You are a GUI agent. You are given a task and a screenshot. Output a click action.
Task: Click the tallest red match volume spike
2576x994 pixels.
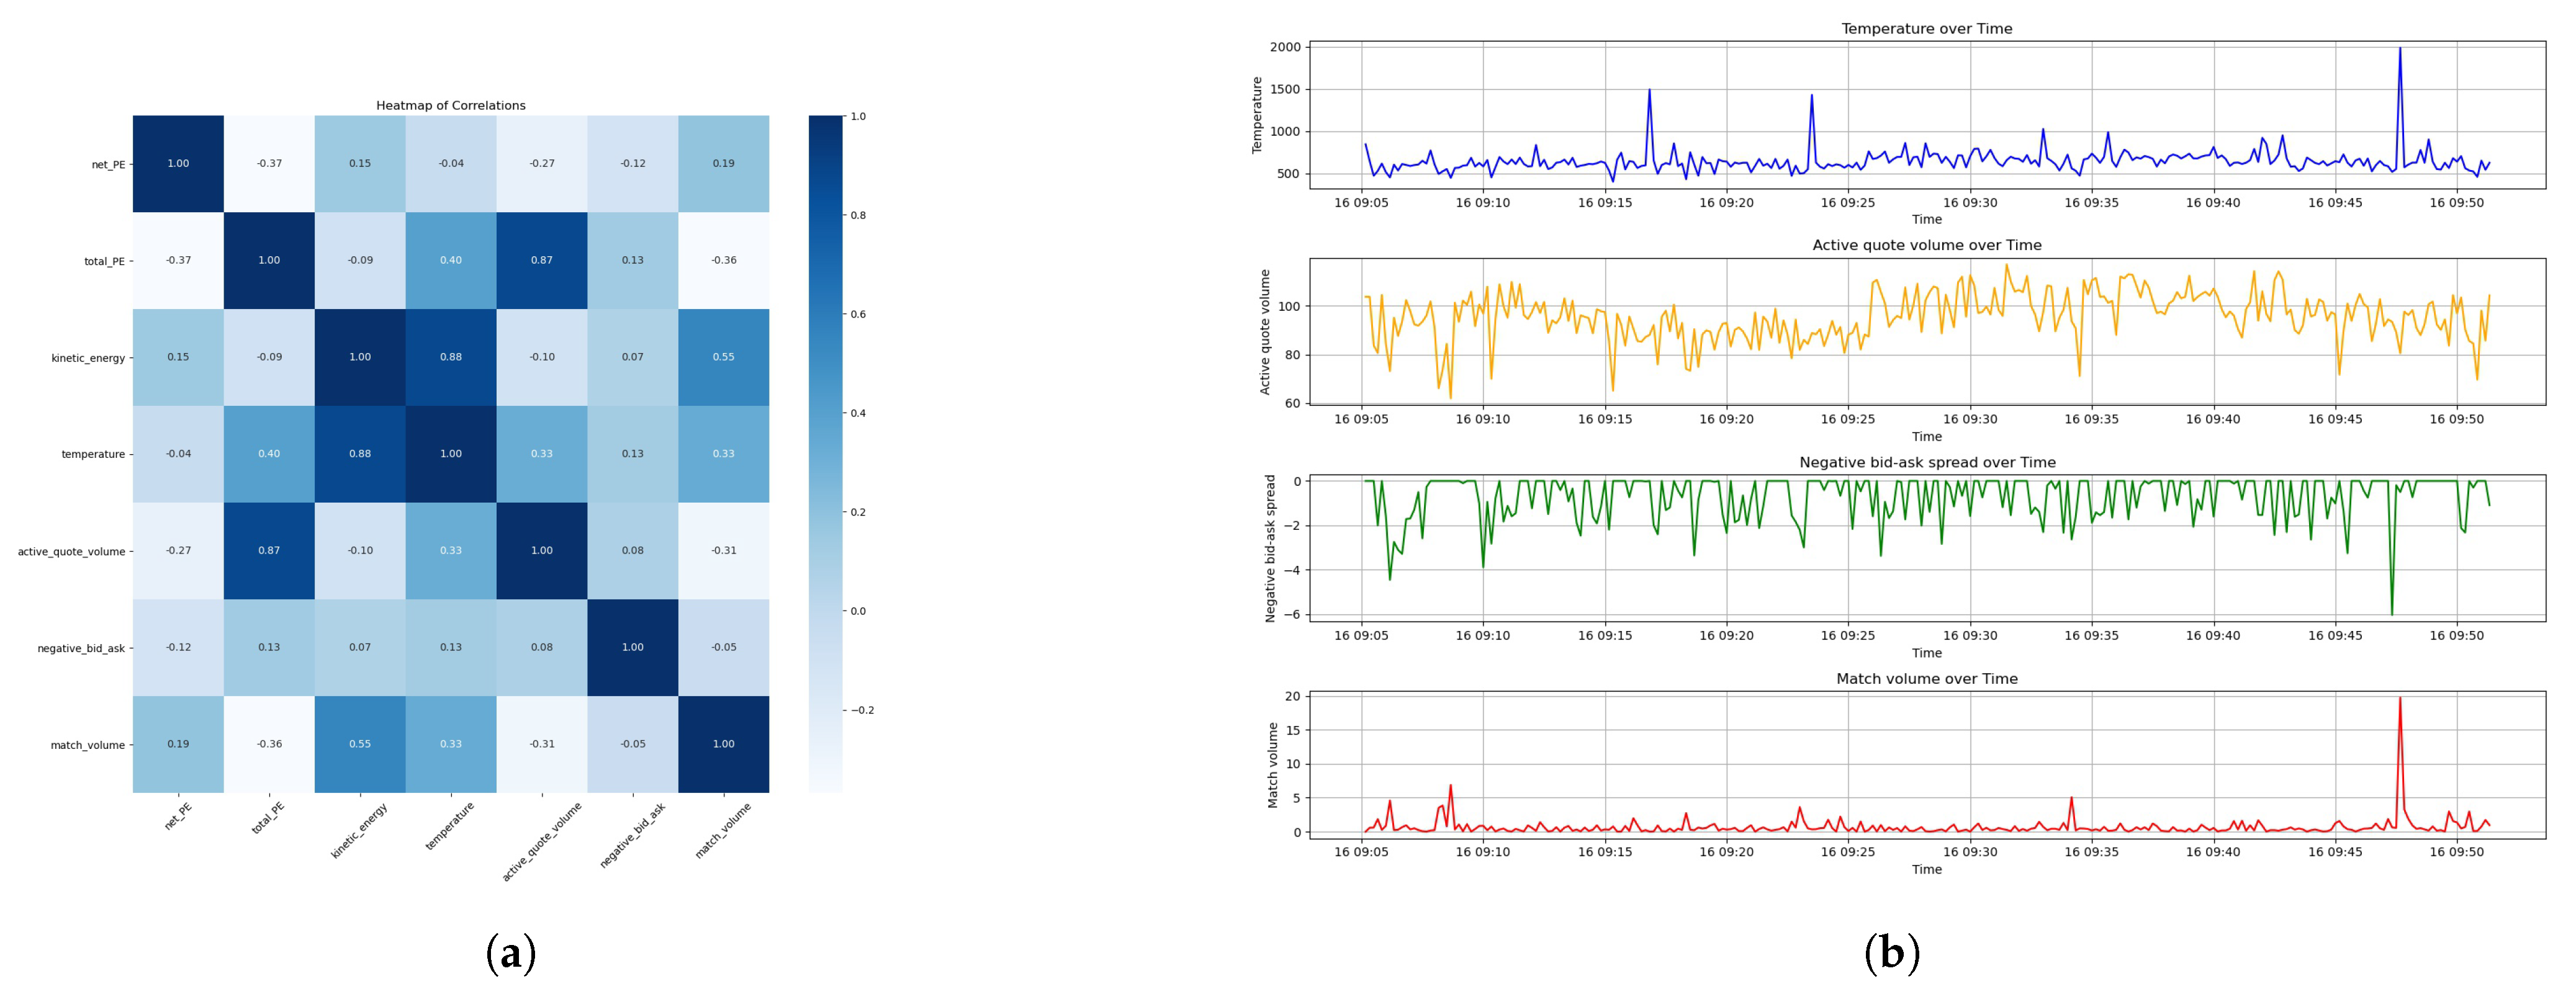[2399, 700]
